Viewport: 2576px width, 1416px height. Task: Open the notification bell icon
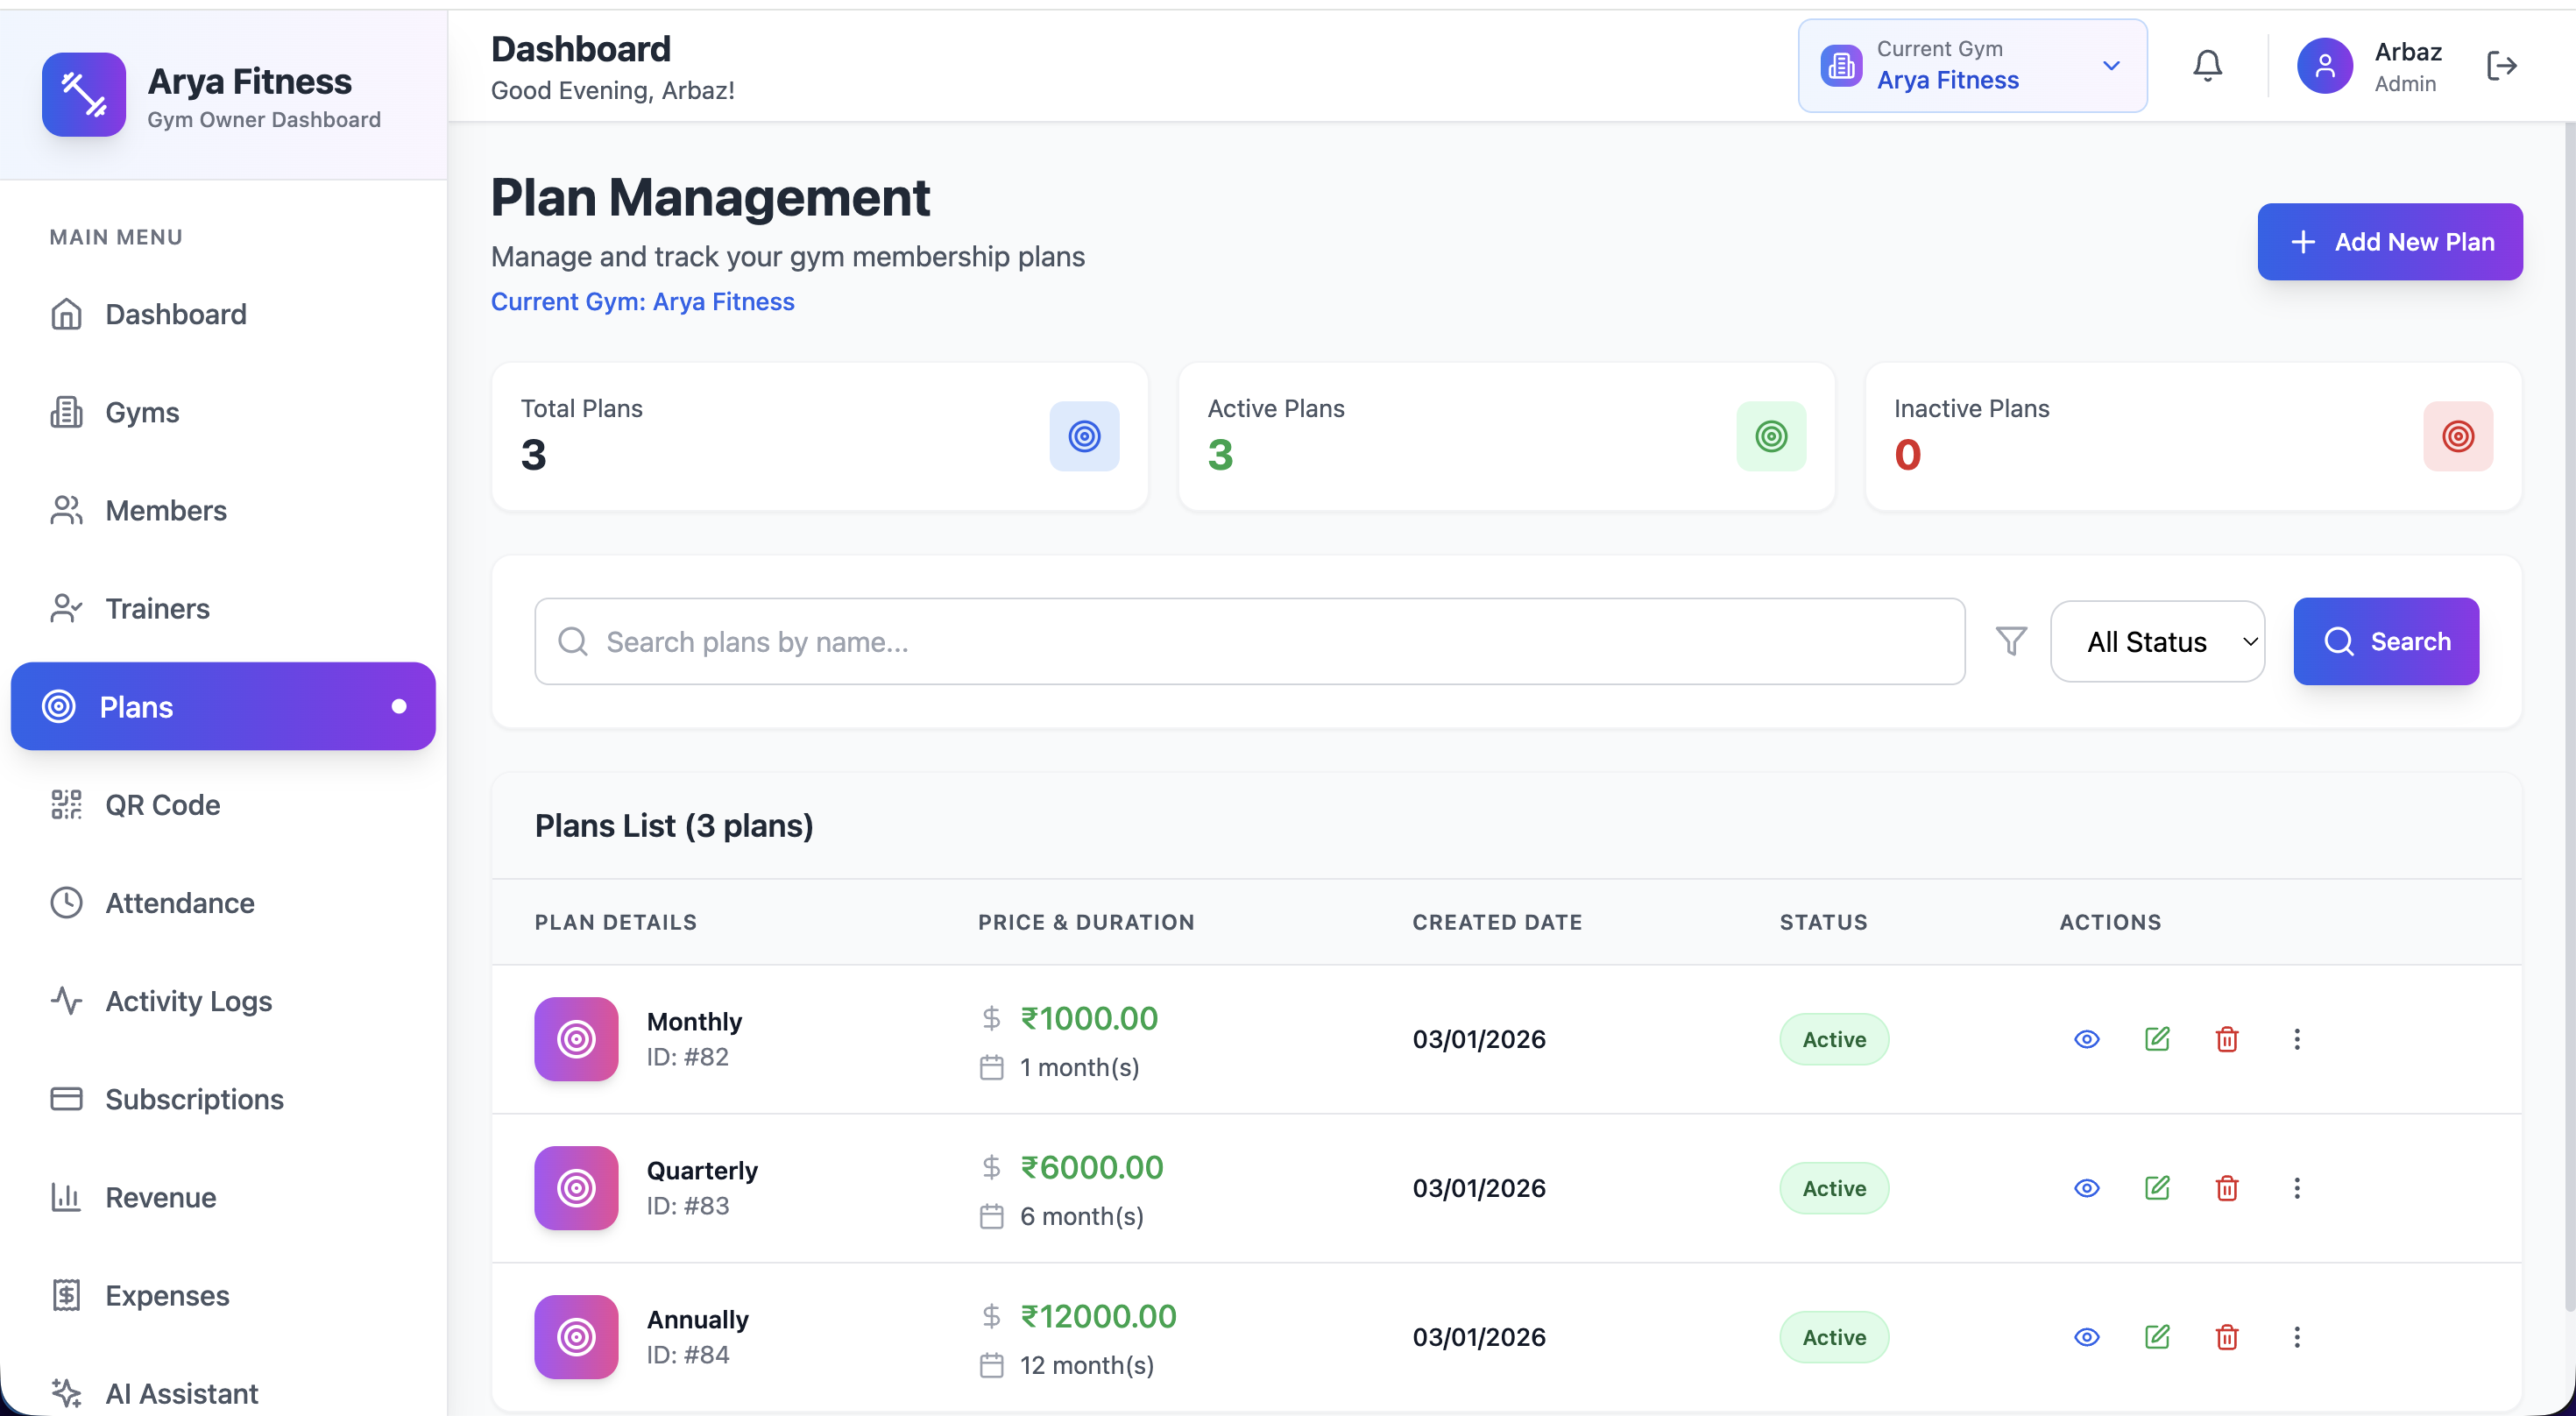point(2207,64)
